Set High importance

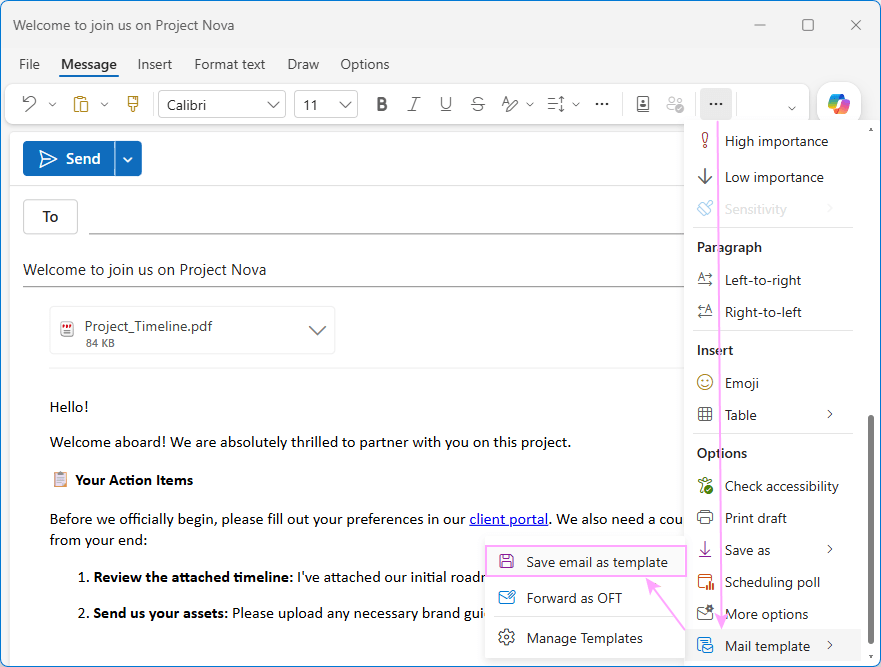point(773,141)
